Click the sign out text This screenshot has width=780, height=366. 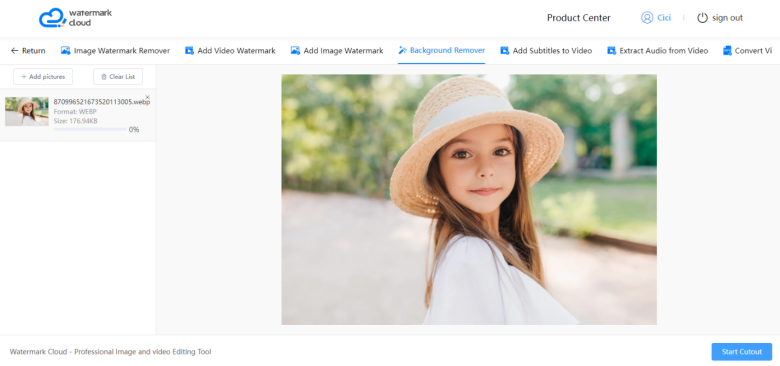point(727,18)
